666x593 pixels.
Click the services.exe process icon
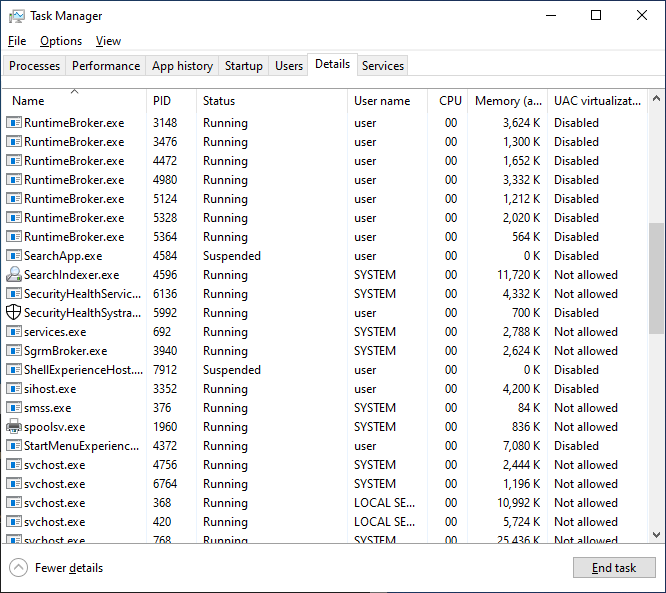pos(14,332)
